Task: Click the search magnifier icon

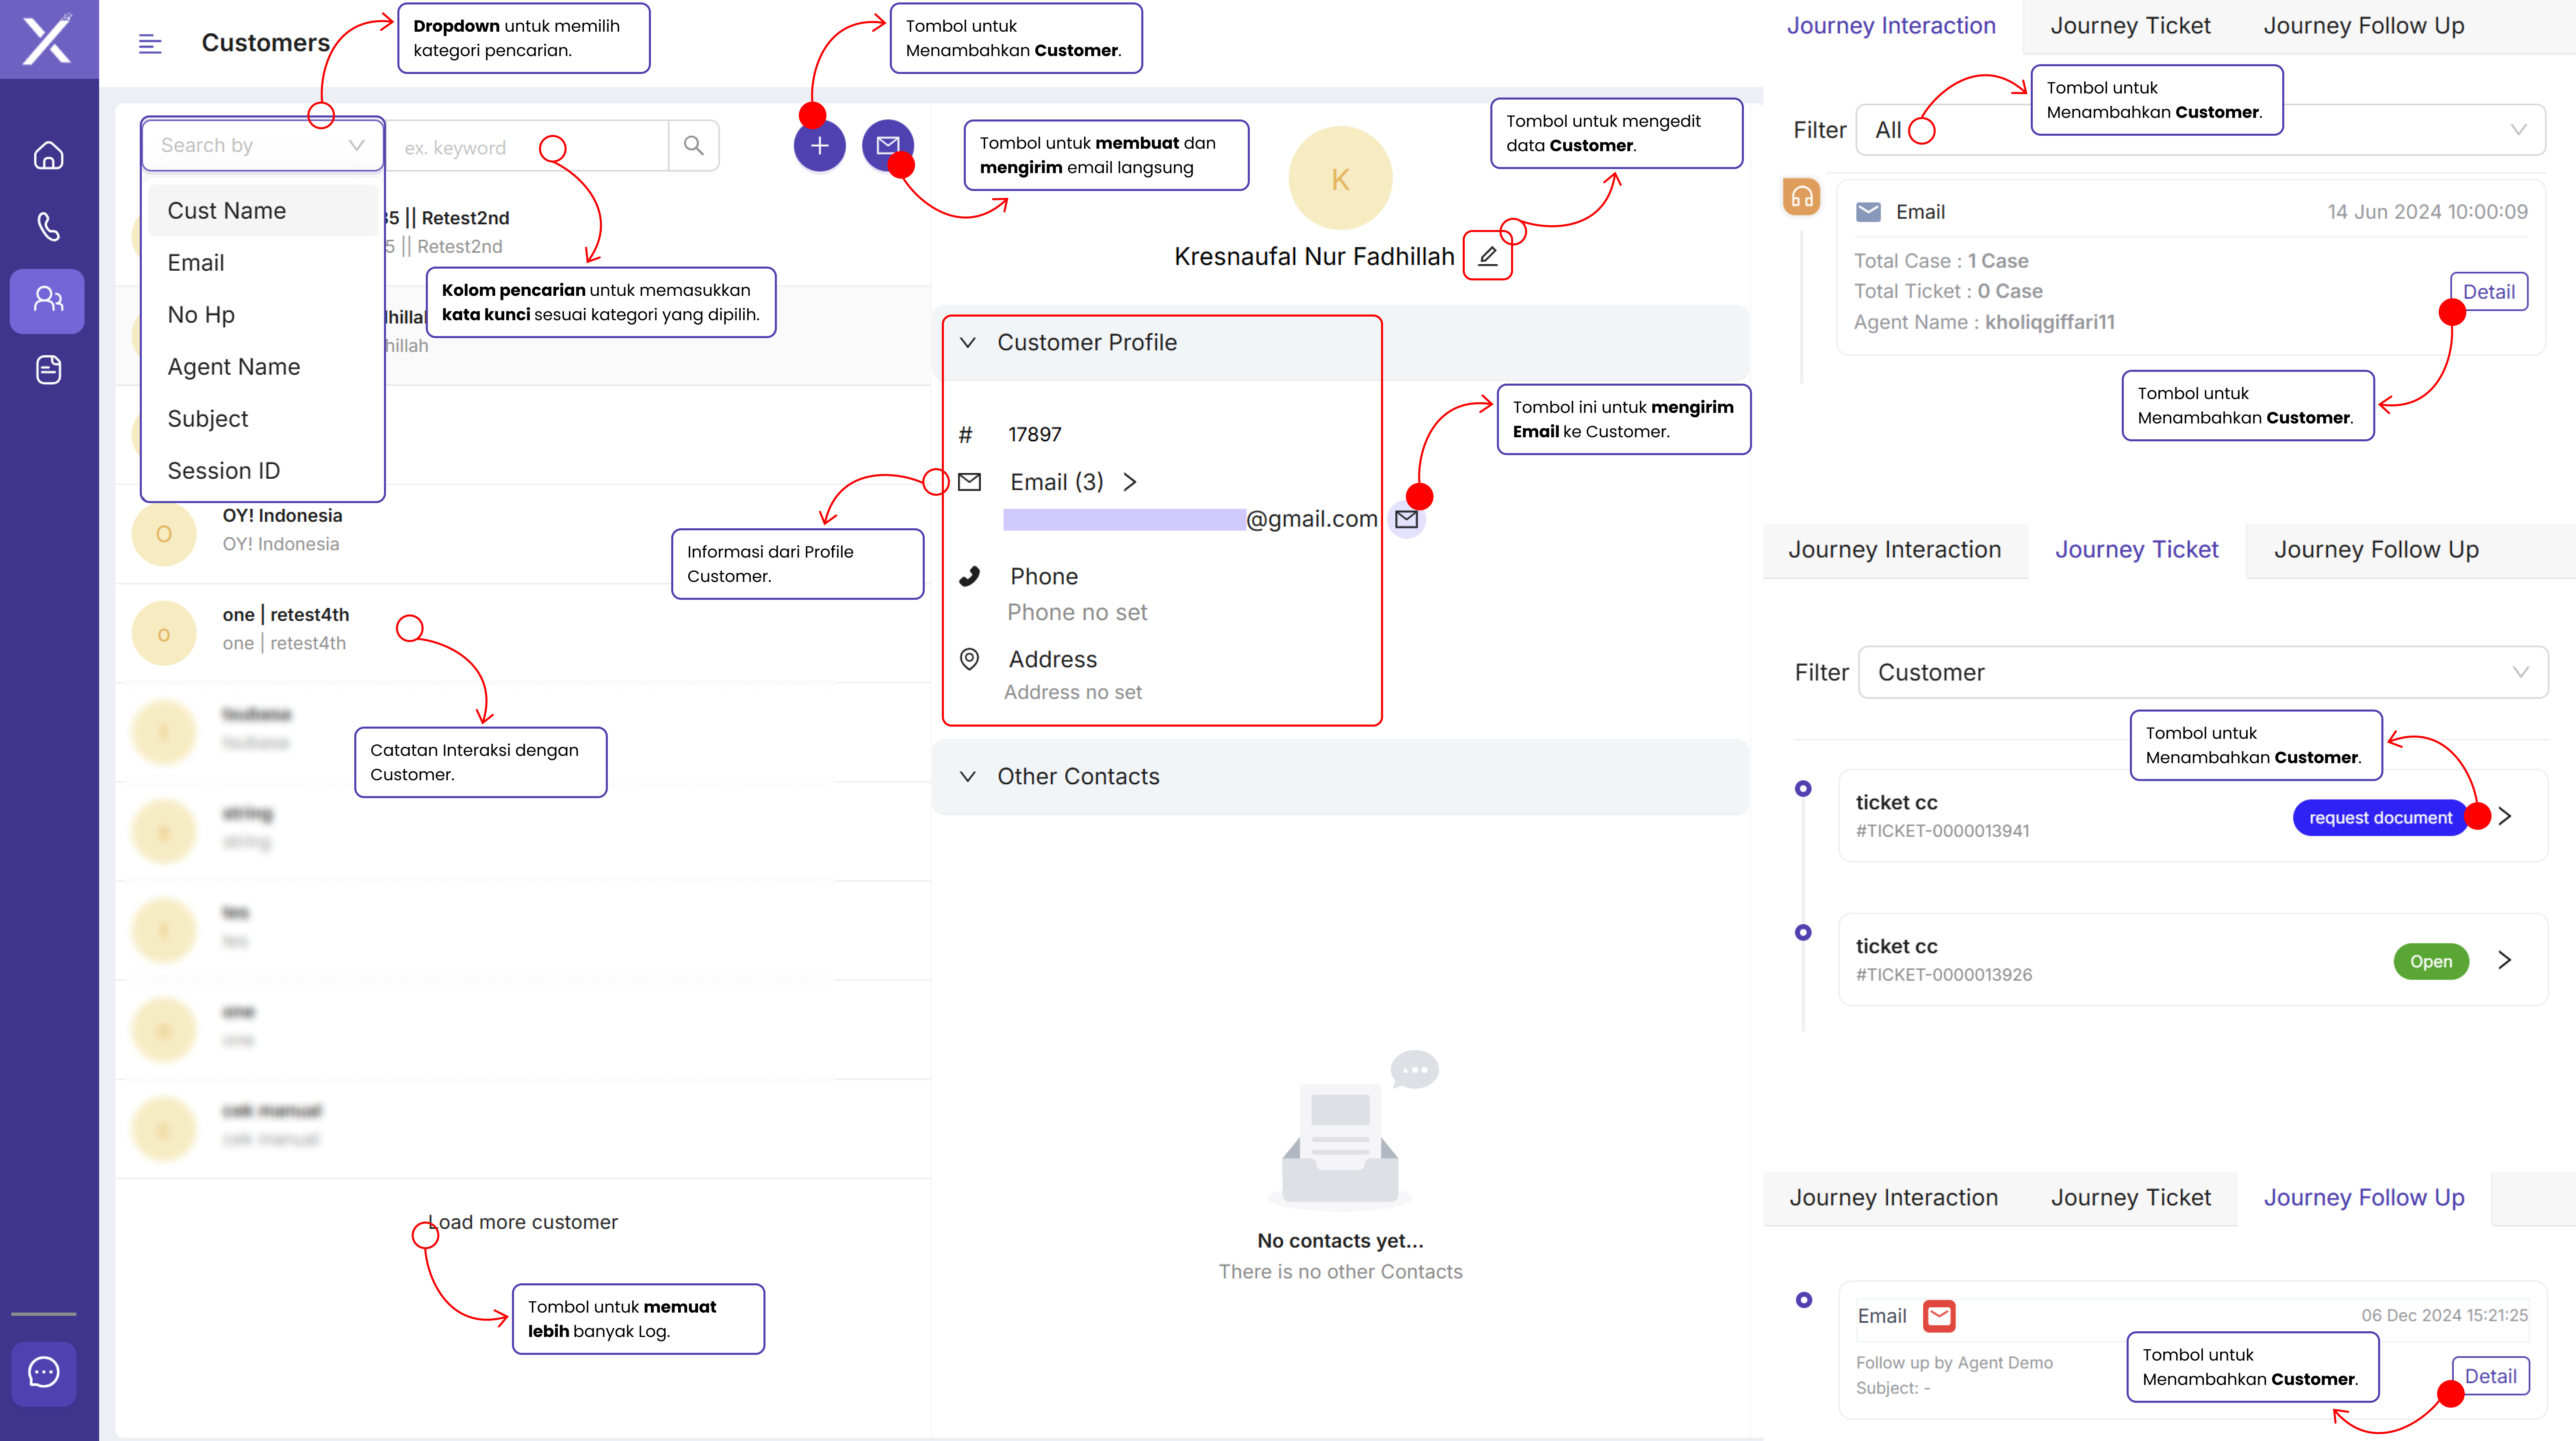Action: [693, 146]
